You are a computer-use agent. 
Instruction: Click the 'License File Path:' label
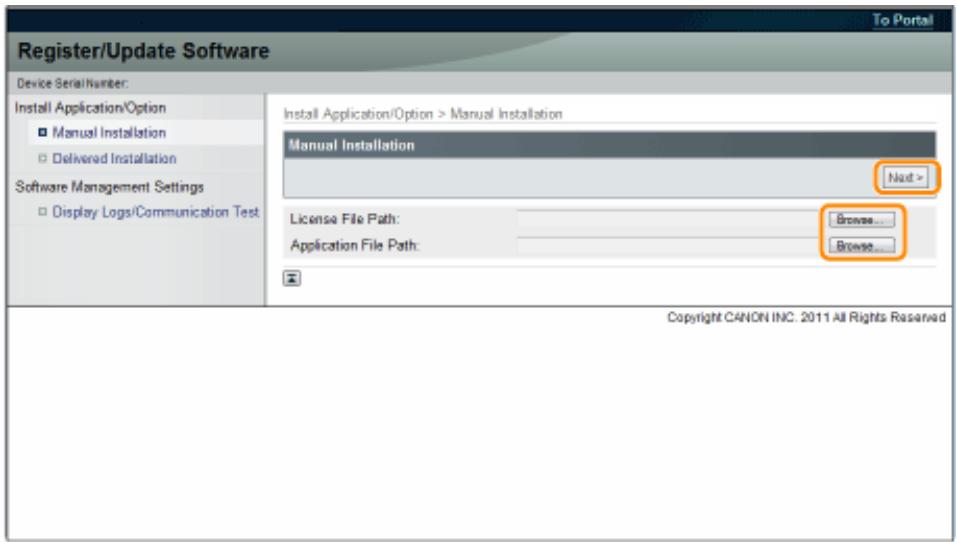point(344,219)
